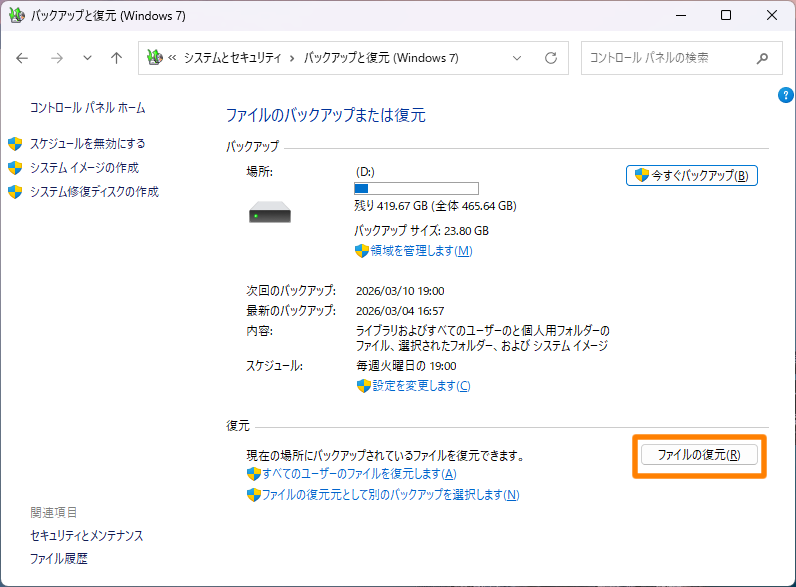Screen dimensions: 796x587
Task: Click the search magnifier icon
Action: coord(764,58)
